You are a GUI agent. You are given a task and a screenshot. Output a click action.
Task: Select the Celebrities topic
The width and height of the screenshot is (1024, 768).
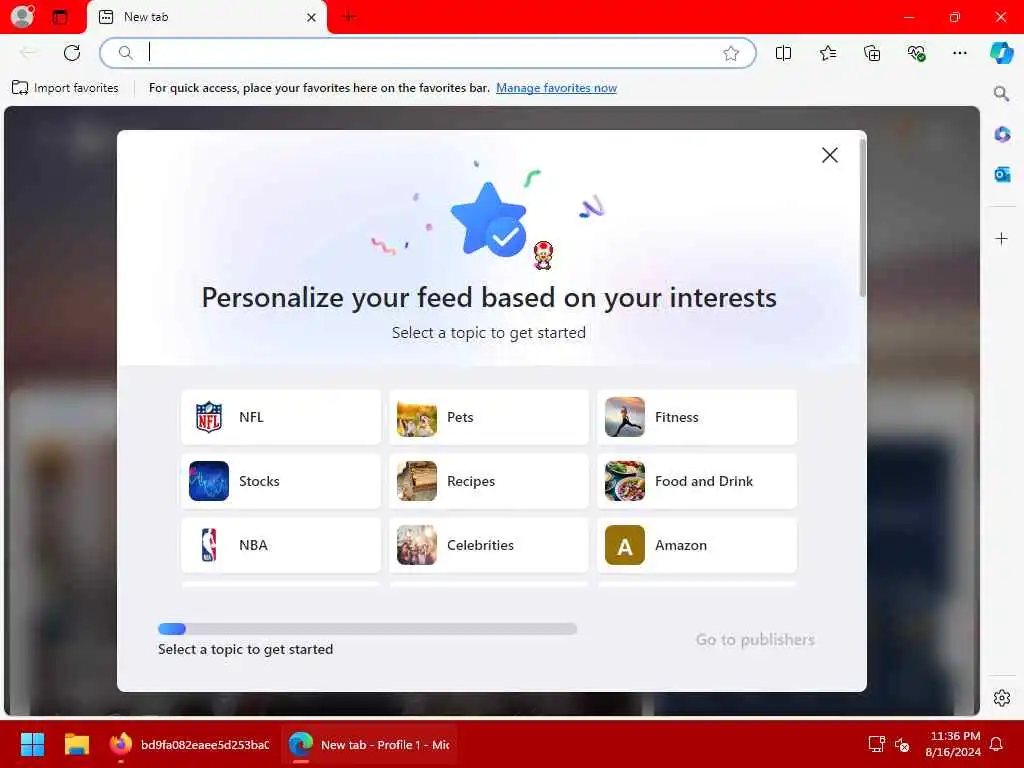coord(488,545)
